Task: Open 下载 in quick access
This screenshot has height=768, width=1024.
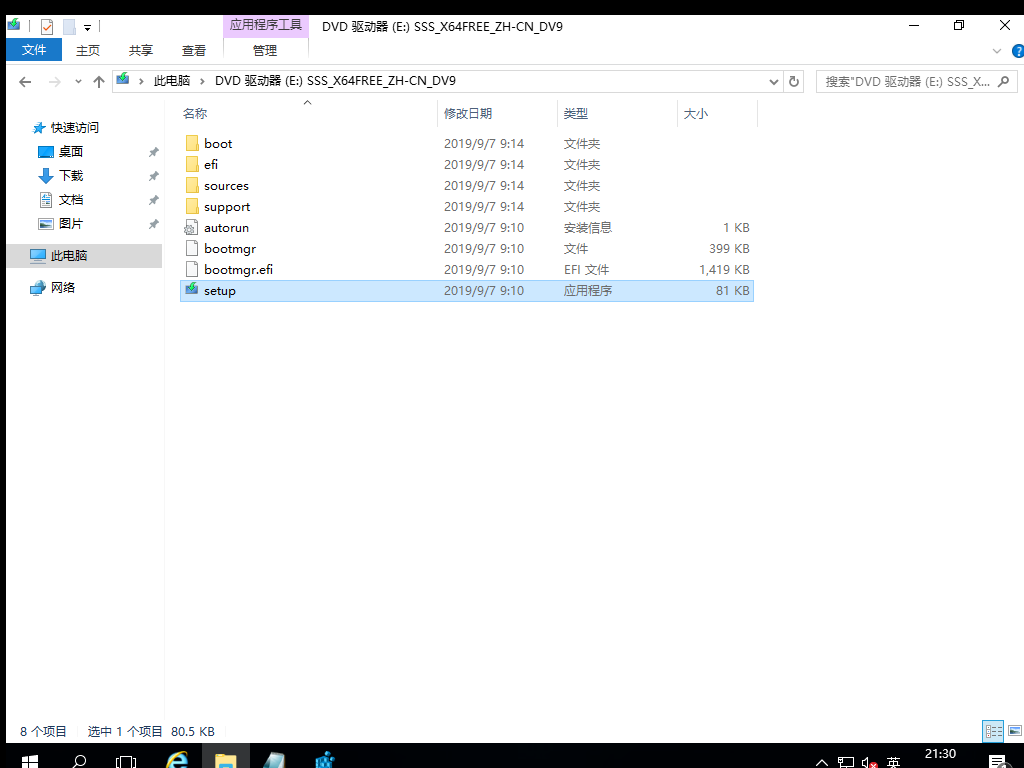Action: click(x=71, y=176)
